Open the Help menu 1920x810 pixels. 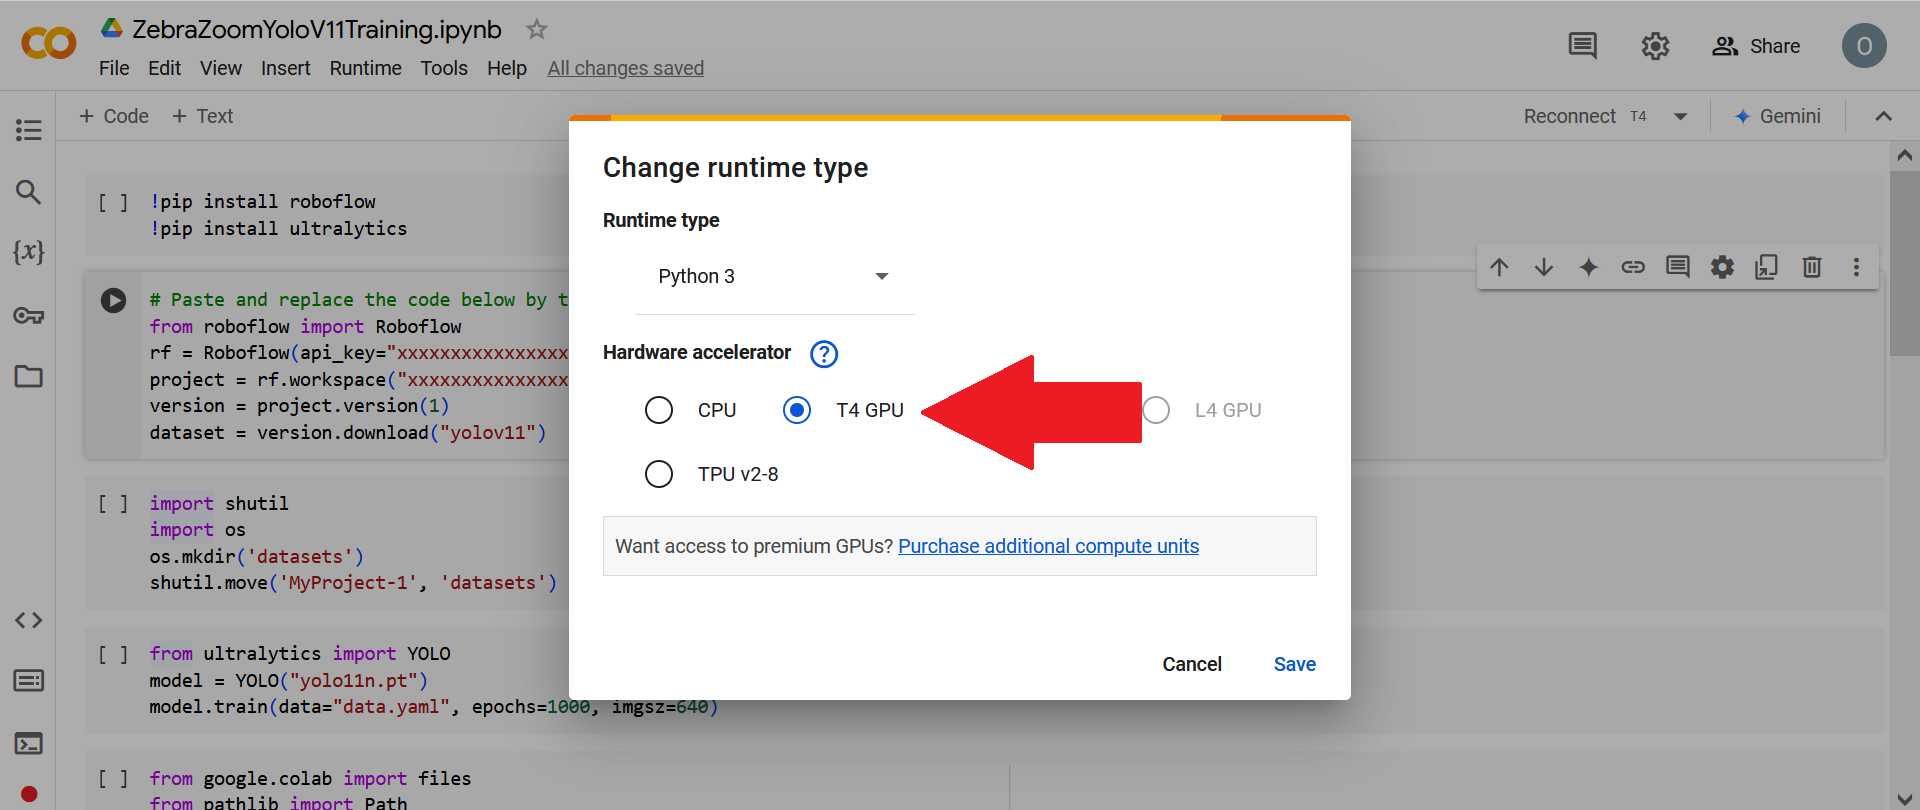coord(507,68)
